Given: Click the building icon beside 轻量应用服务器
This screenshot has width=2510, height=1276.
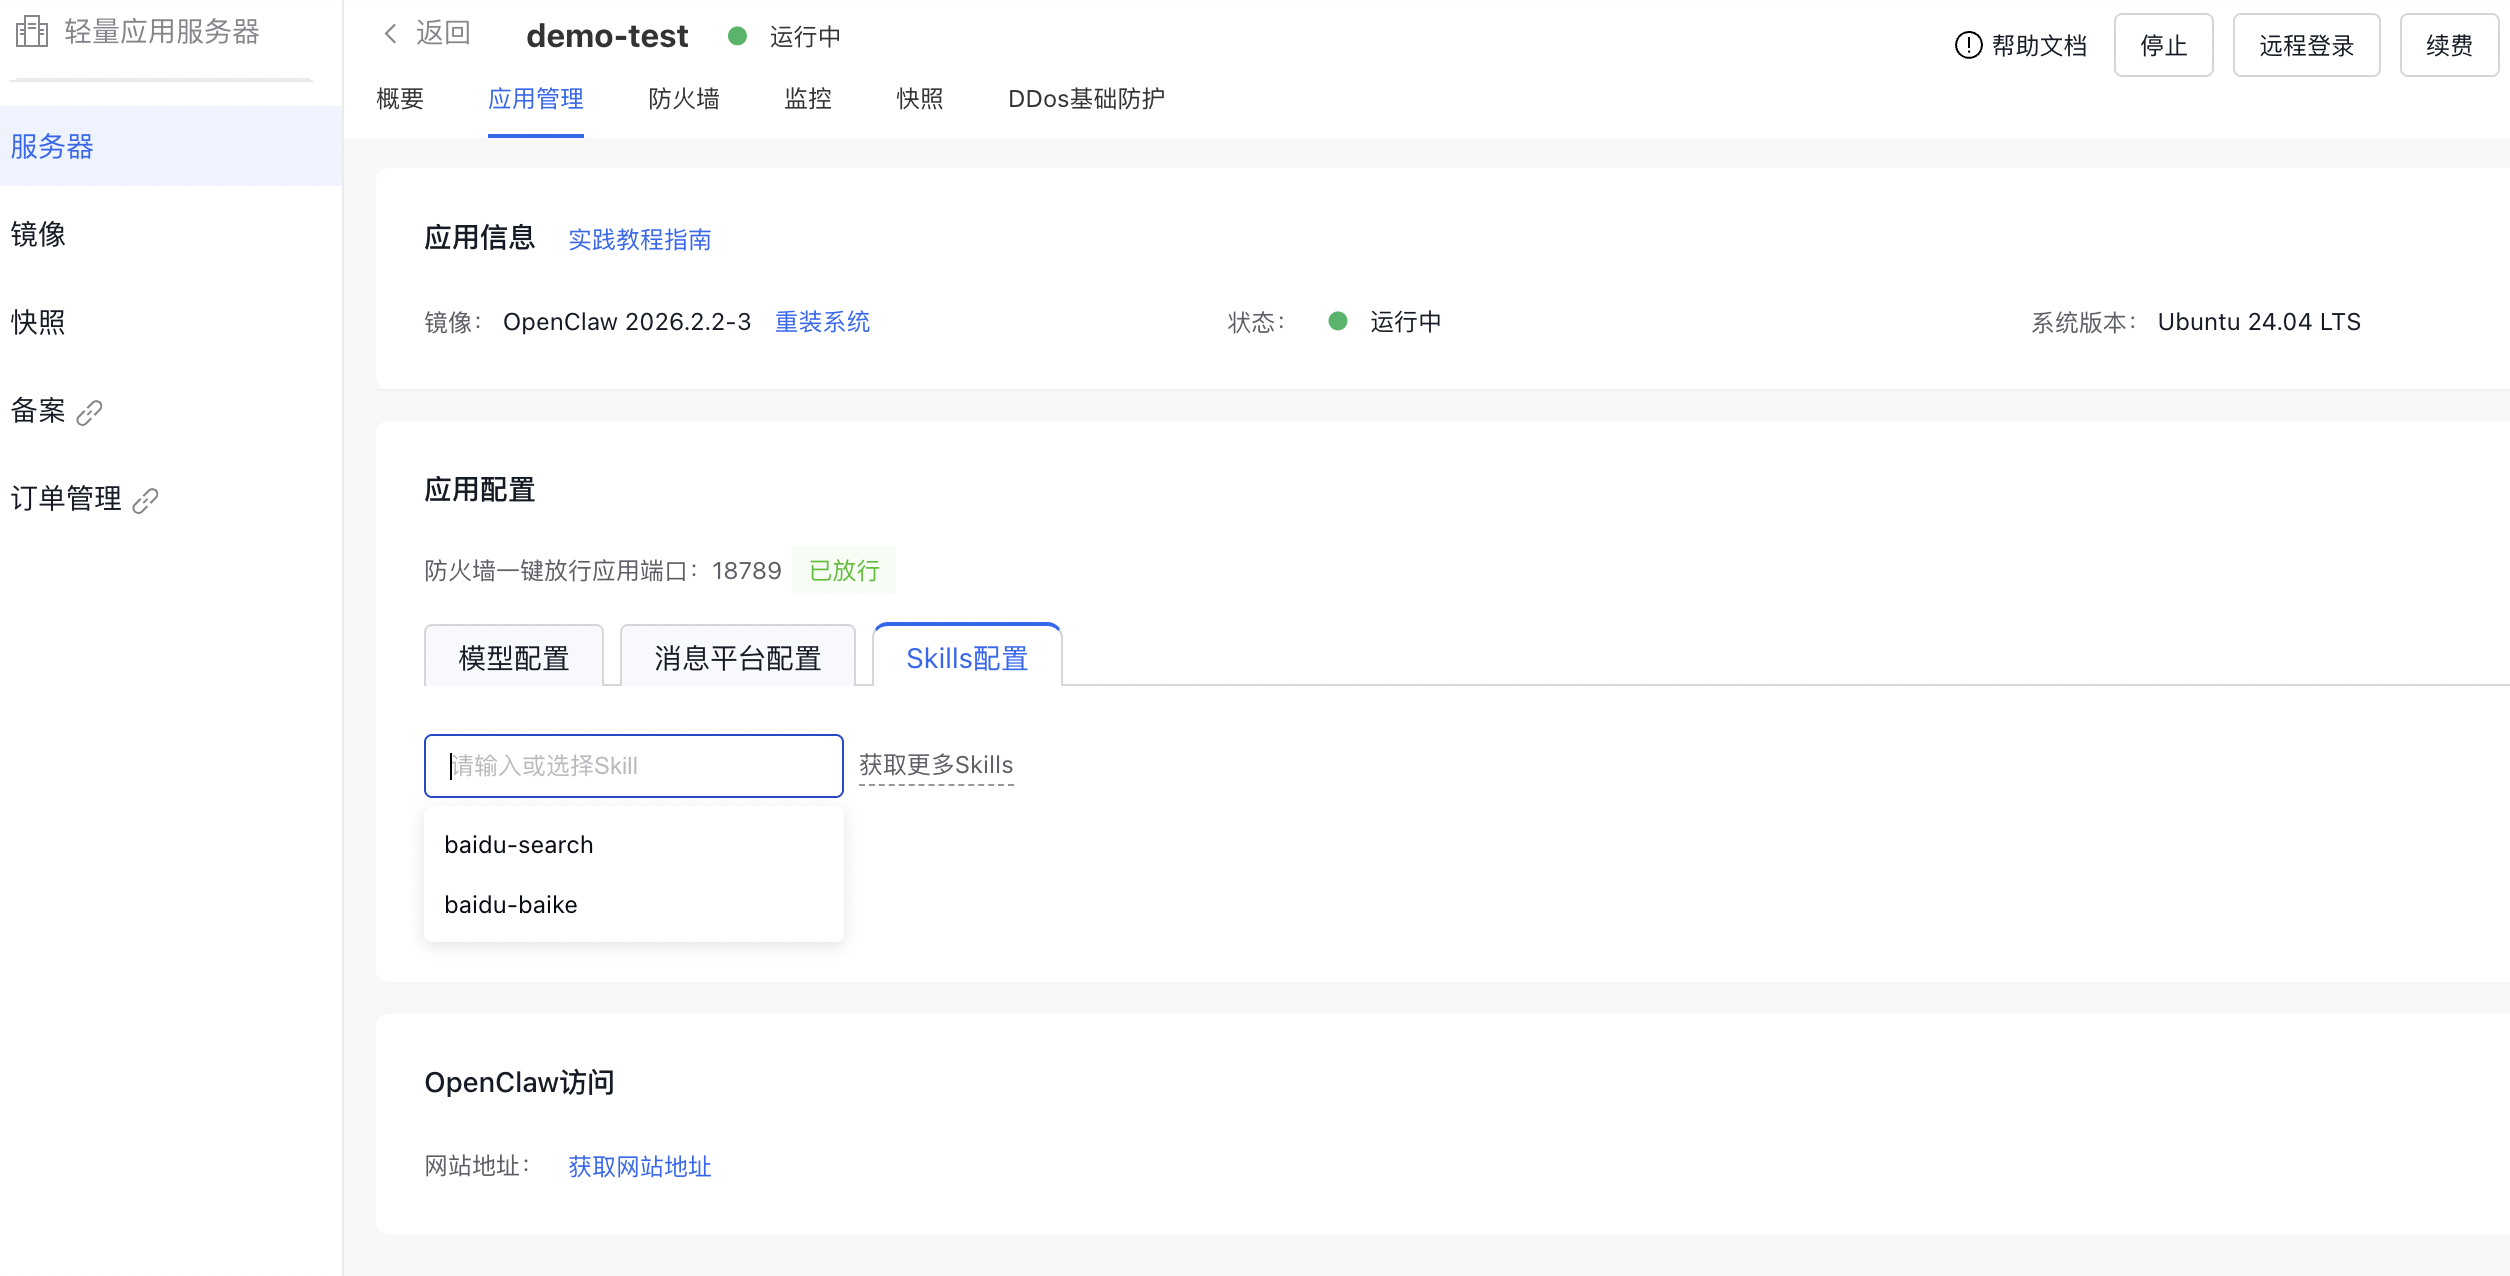Looking at the screenshot, I should point(32,32).
